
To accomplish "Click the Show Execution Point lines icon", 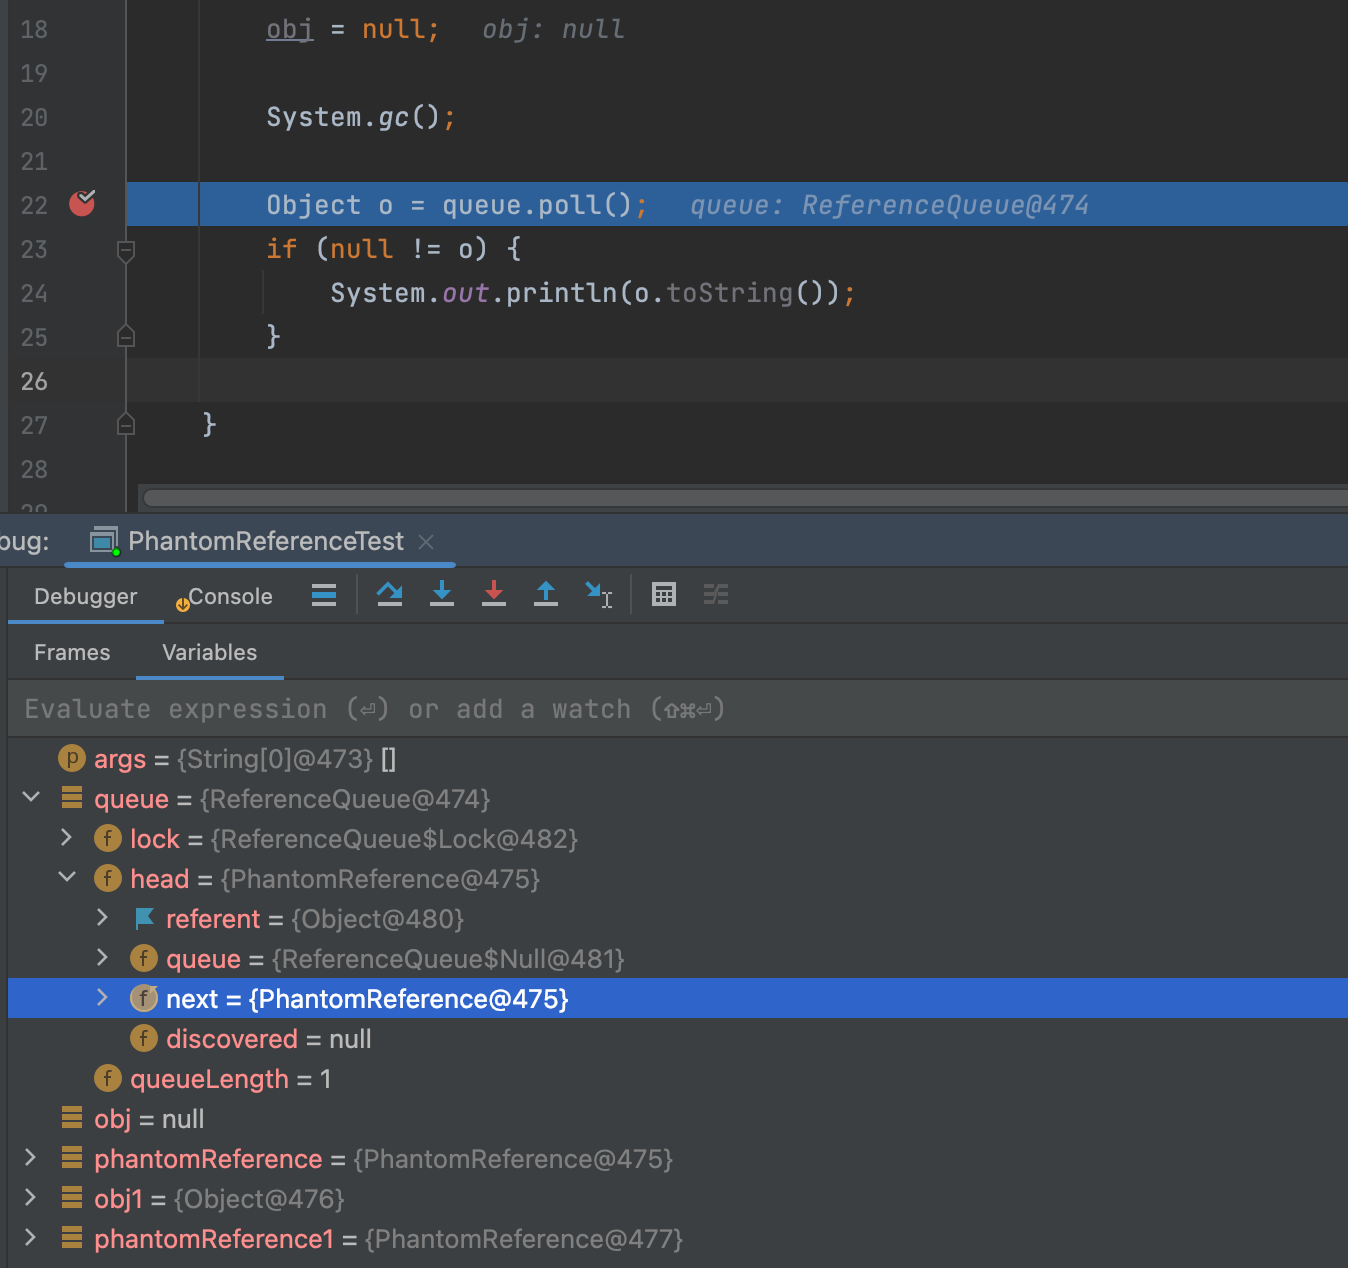I will [324, 595].
